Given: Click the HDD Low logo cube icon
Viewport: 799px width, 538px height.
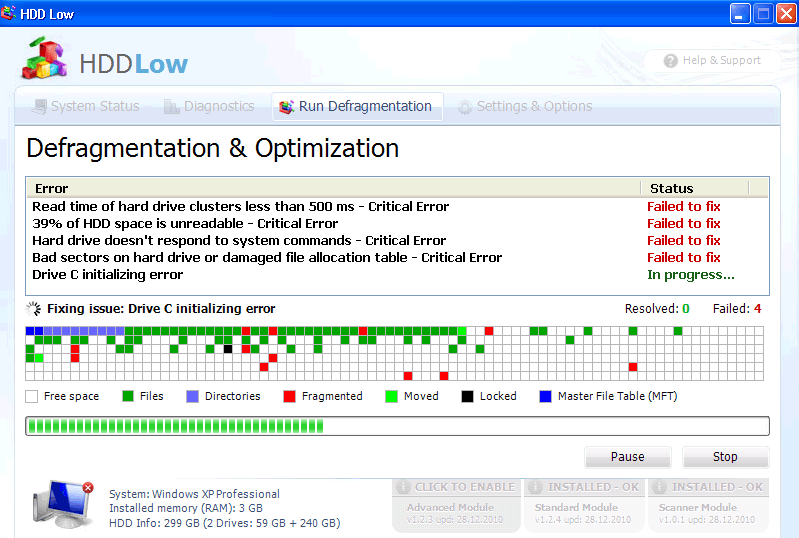Looking at the screenshot, I should pyautogui.click(x=45, y=60).
